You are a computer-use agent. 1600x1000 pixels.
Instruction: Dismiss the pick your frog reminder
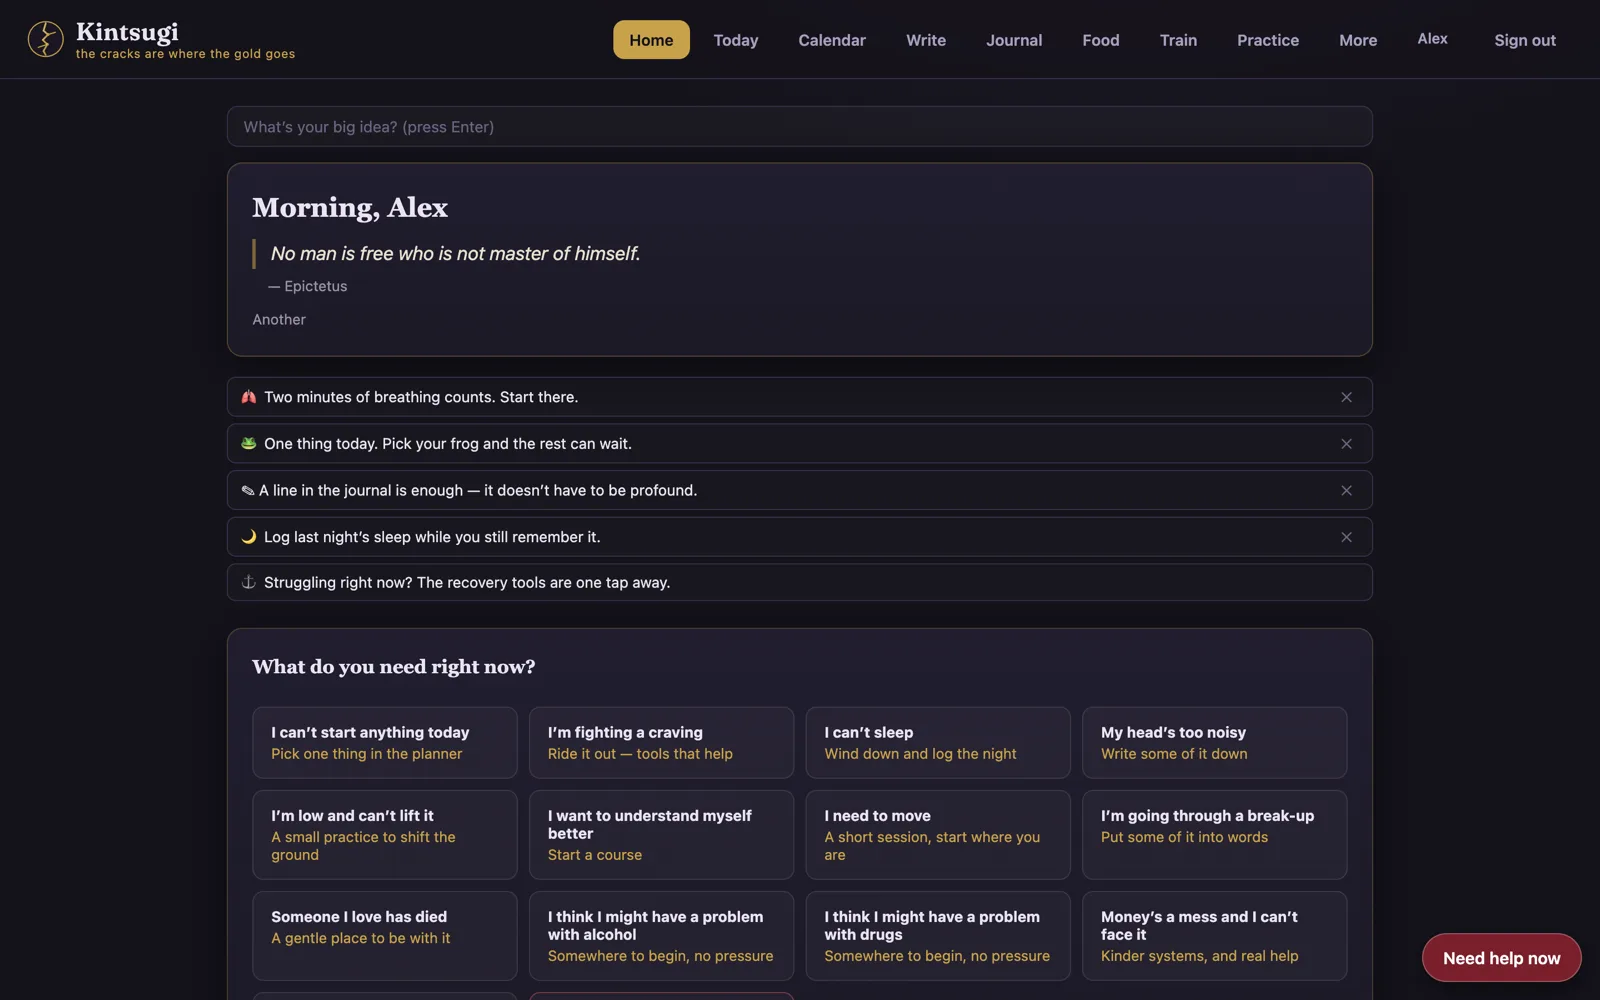click(x=1346, y=444)
